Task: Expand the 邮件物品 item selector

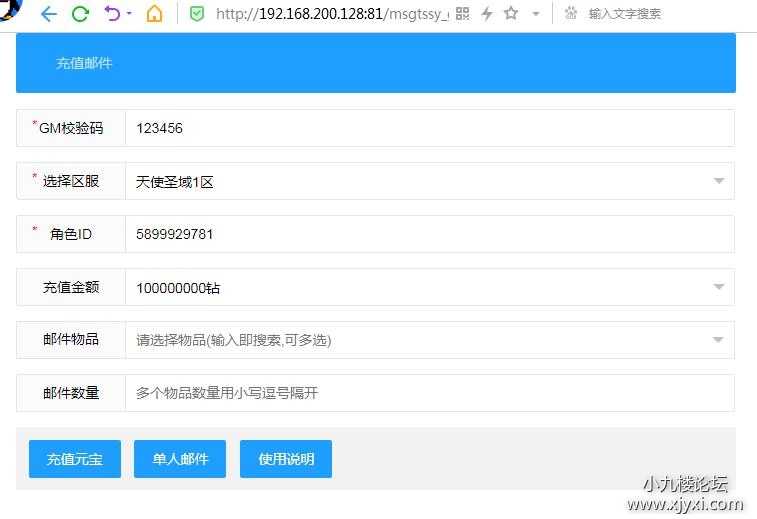Action: point(718,340)
